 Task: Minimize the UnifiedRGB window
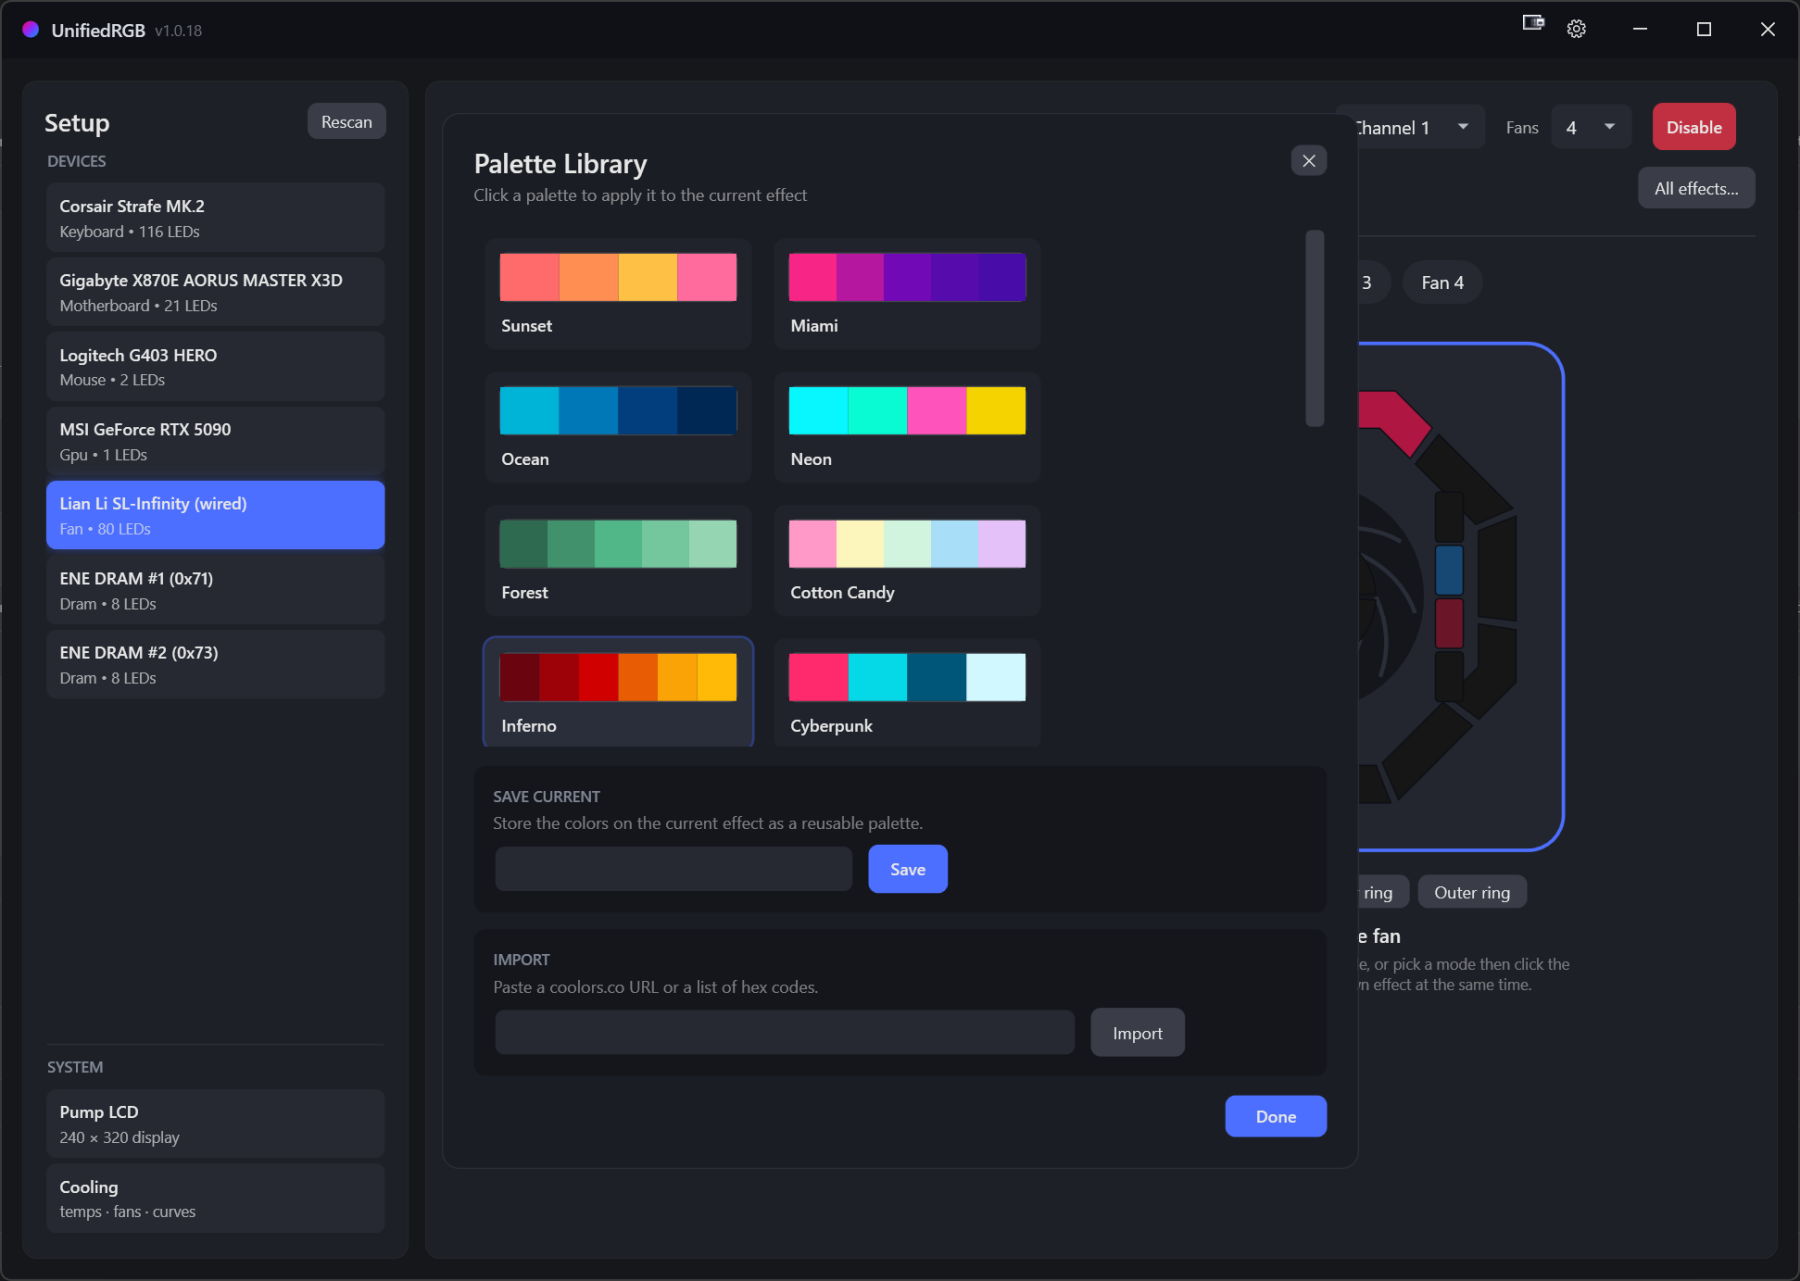(1640, 29)
